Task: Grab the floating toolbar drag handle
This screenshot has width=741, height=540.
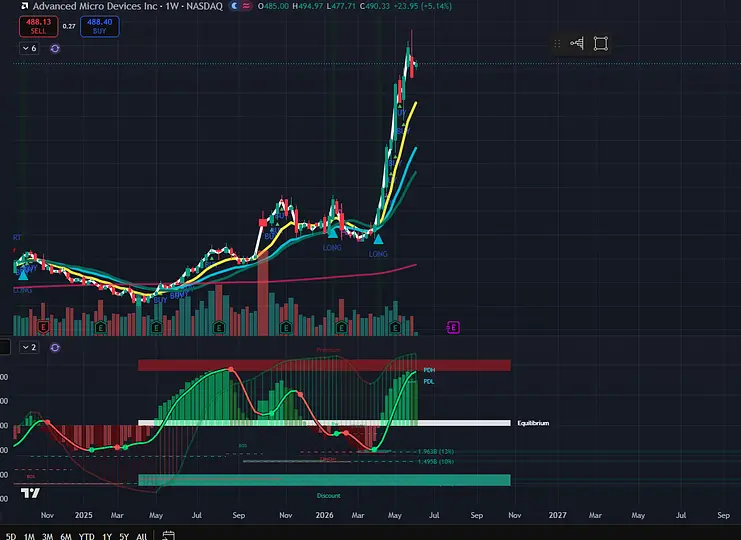Action: tap(557, 43)
